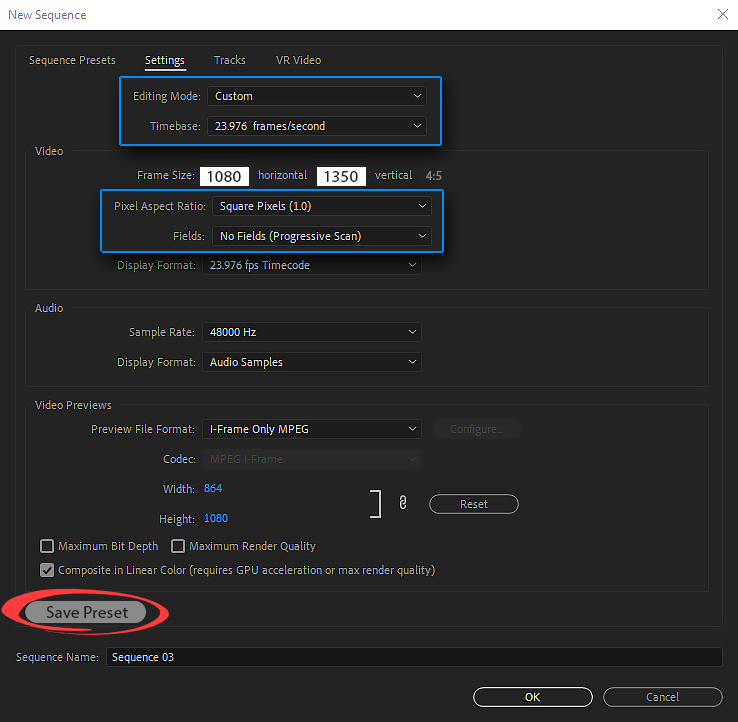738x722 pixels.
Task: Open the Editing Mode dropdown
Action: coord(317,96)
